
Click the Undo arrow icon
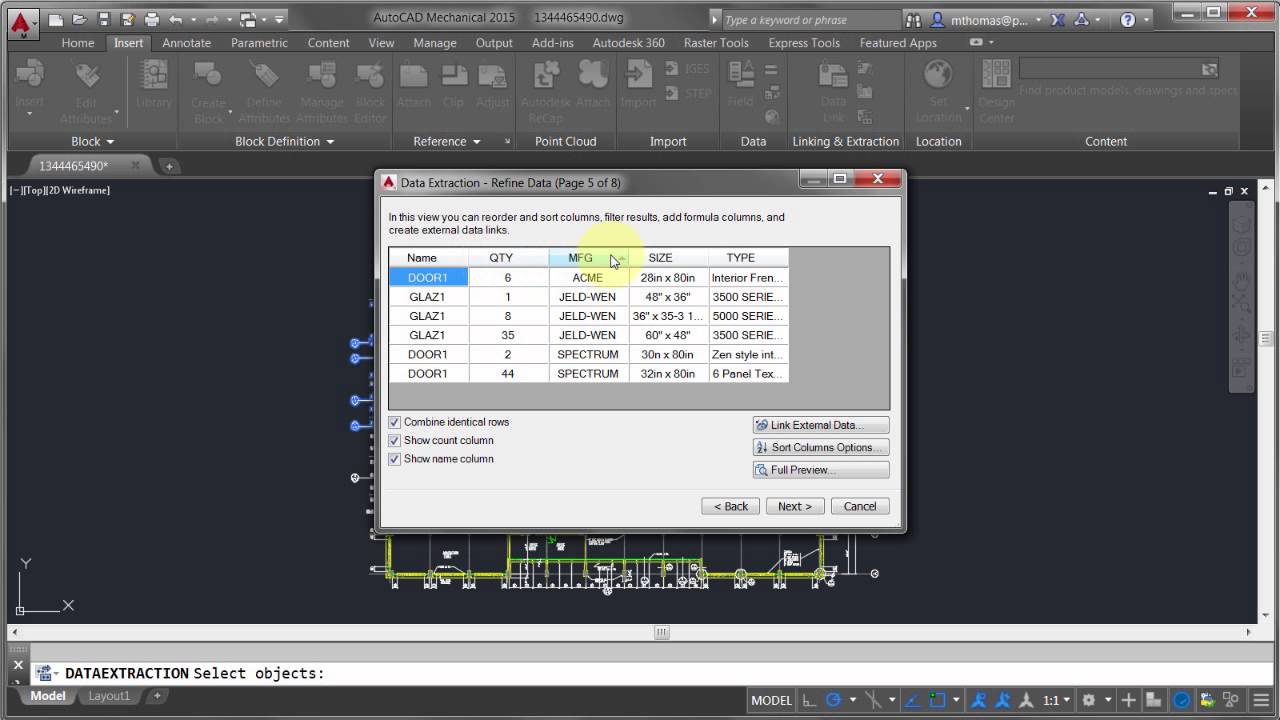176,19
